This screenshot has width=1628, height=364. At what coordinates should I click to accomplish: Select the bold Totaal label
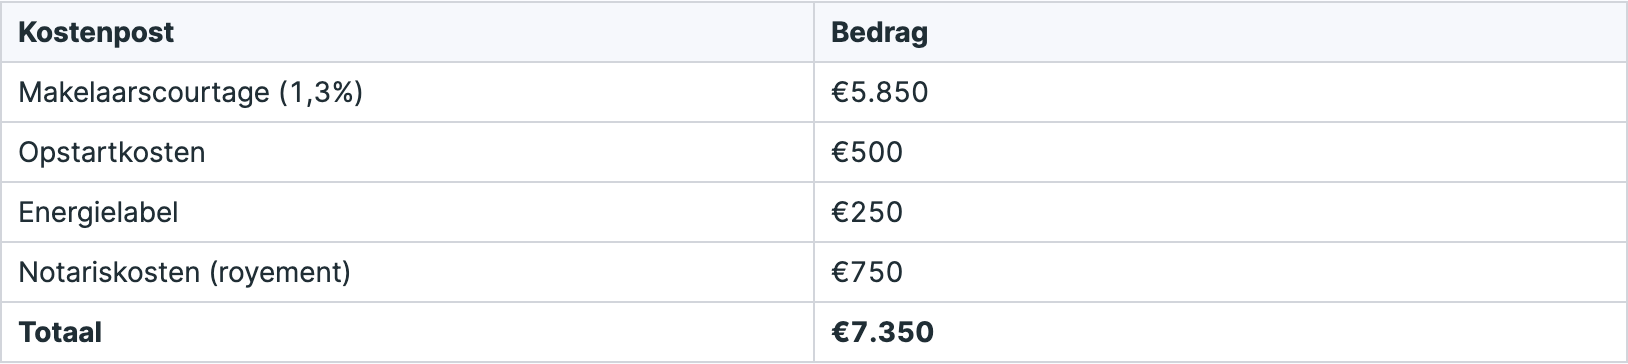pos(60,332)
